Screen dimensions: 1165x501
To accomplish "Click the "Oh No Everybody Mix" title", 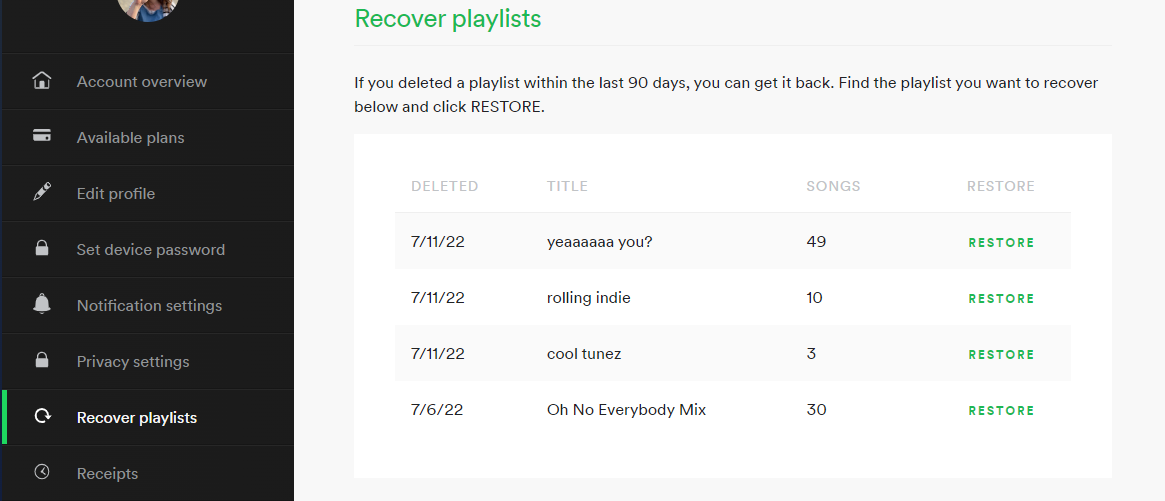I will [626, 410].
